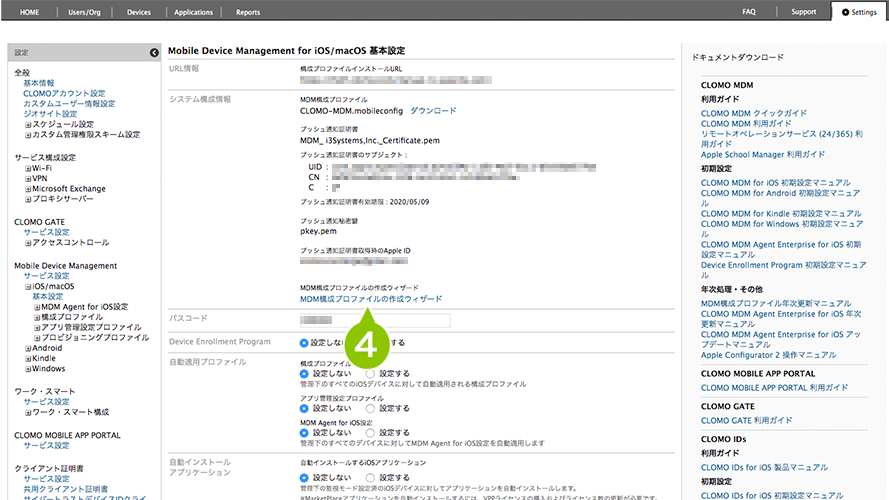Open CLOMO MDM for iOS 初期設定マニュアル
This screenshot has width=889, height=500.
pos(776,183)
